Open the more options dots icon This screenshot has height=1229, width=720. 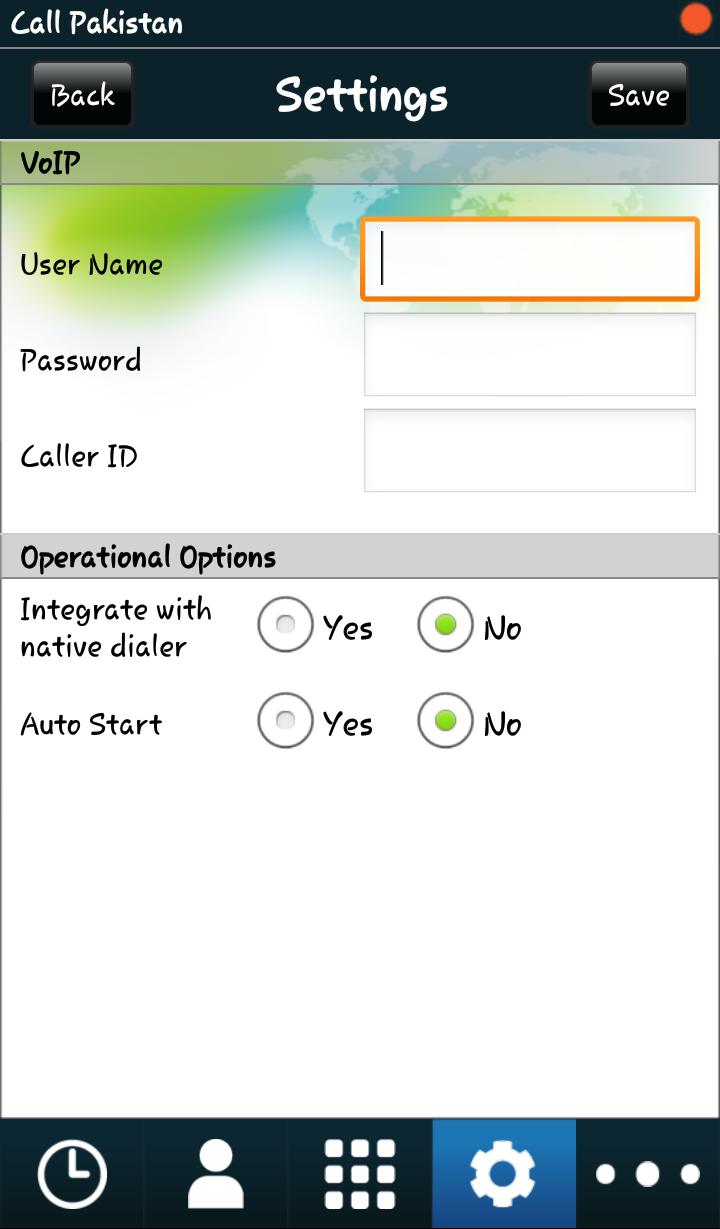pos(647,1173)
